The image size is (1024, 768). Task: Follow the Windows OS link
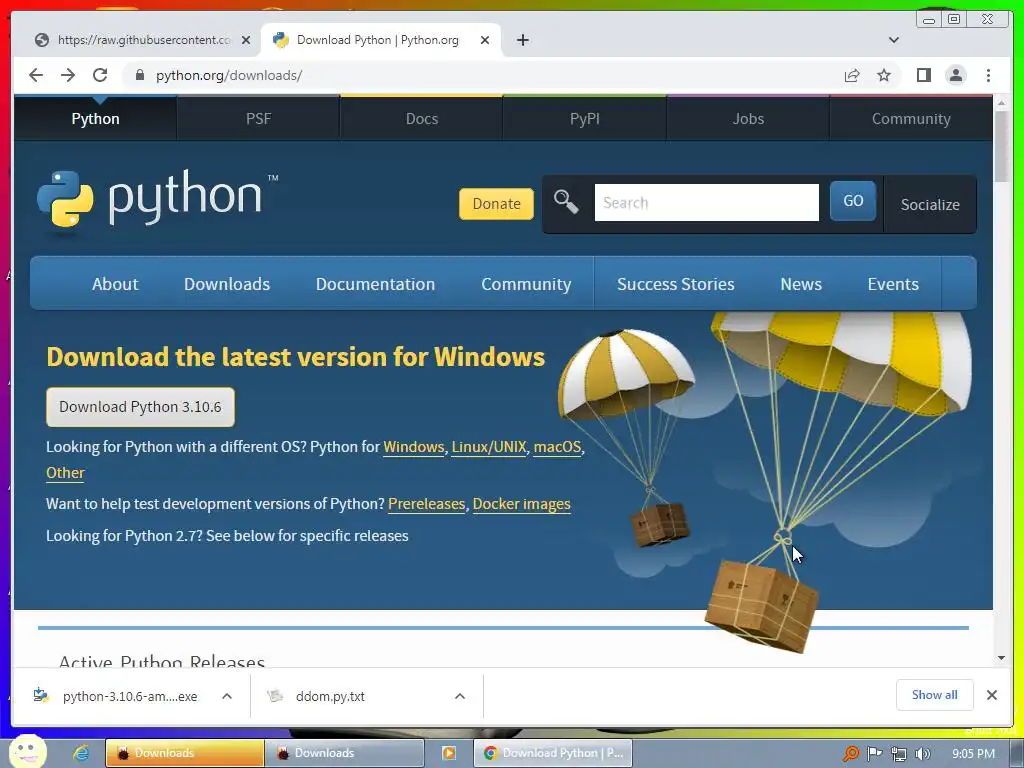(413, 447)
